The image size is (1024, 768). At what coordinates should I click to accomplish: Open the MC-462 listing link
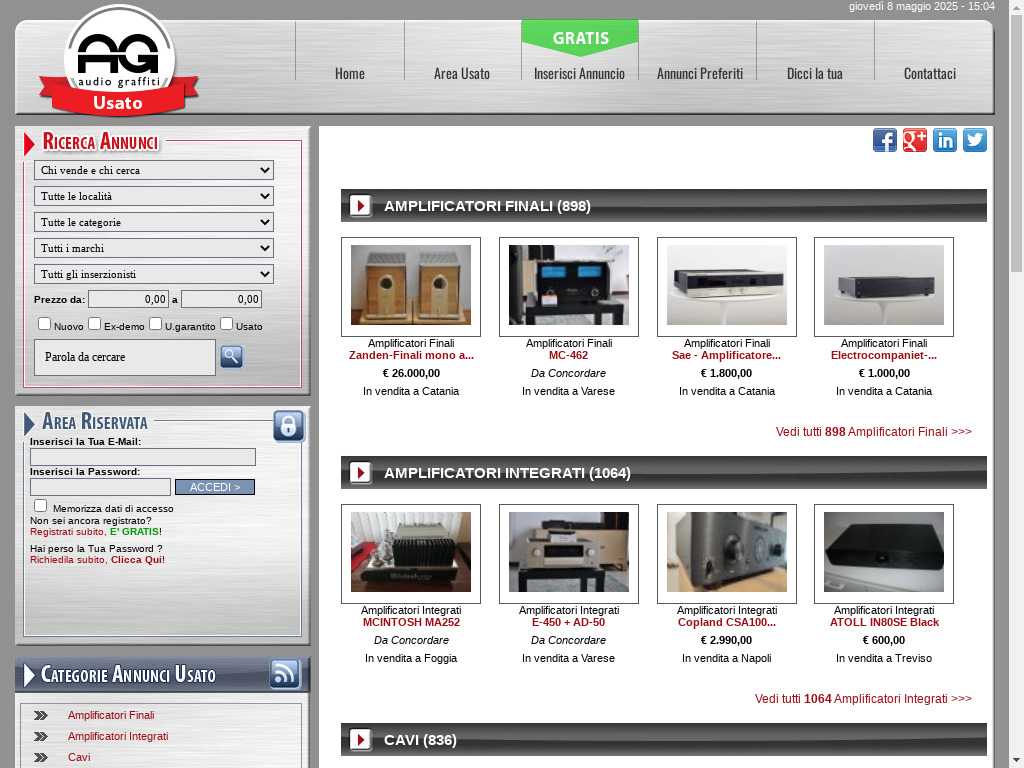click(569, 355)
